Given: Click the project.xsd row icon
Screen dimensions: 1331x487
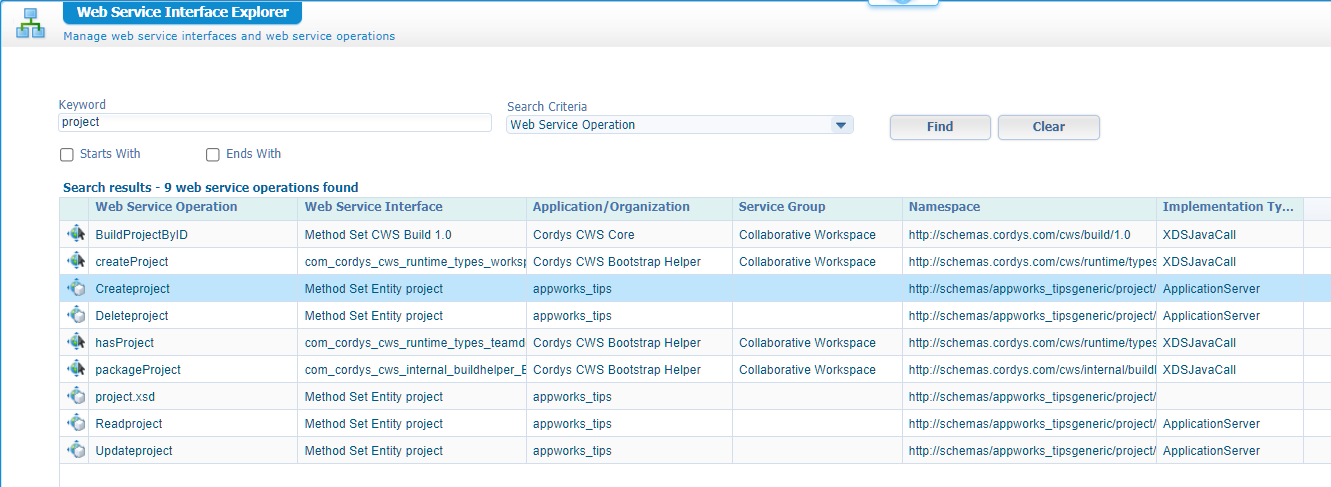Looking at the screenshot, I should click(76, 396).
